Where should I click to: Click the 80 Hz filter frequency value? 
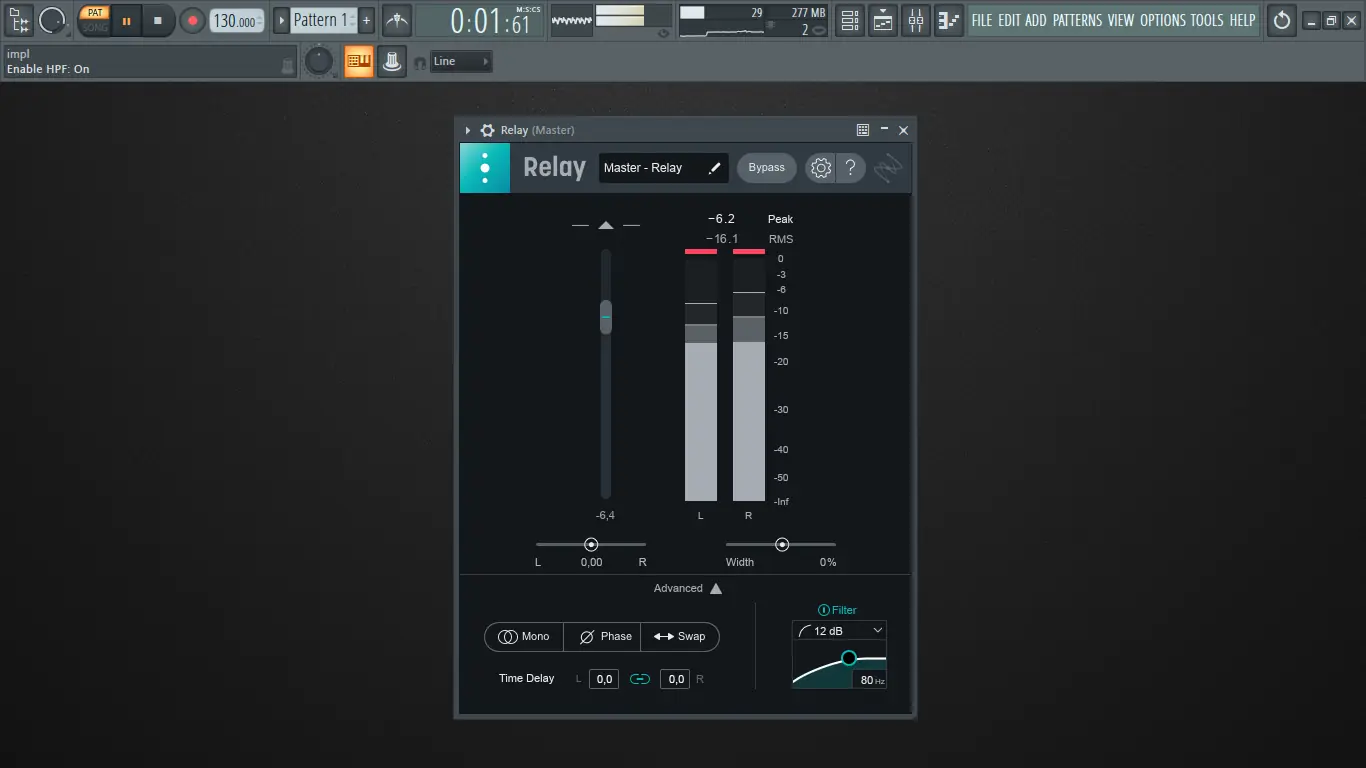pyautogui.click(x=872, y=681)
